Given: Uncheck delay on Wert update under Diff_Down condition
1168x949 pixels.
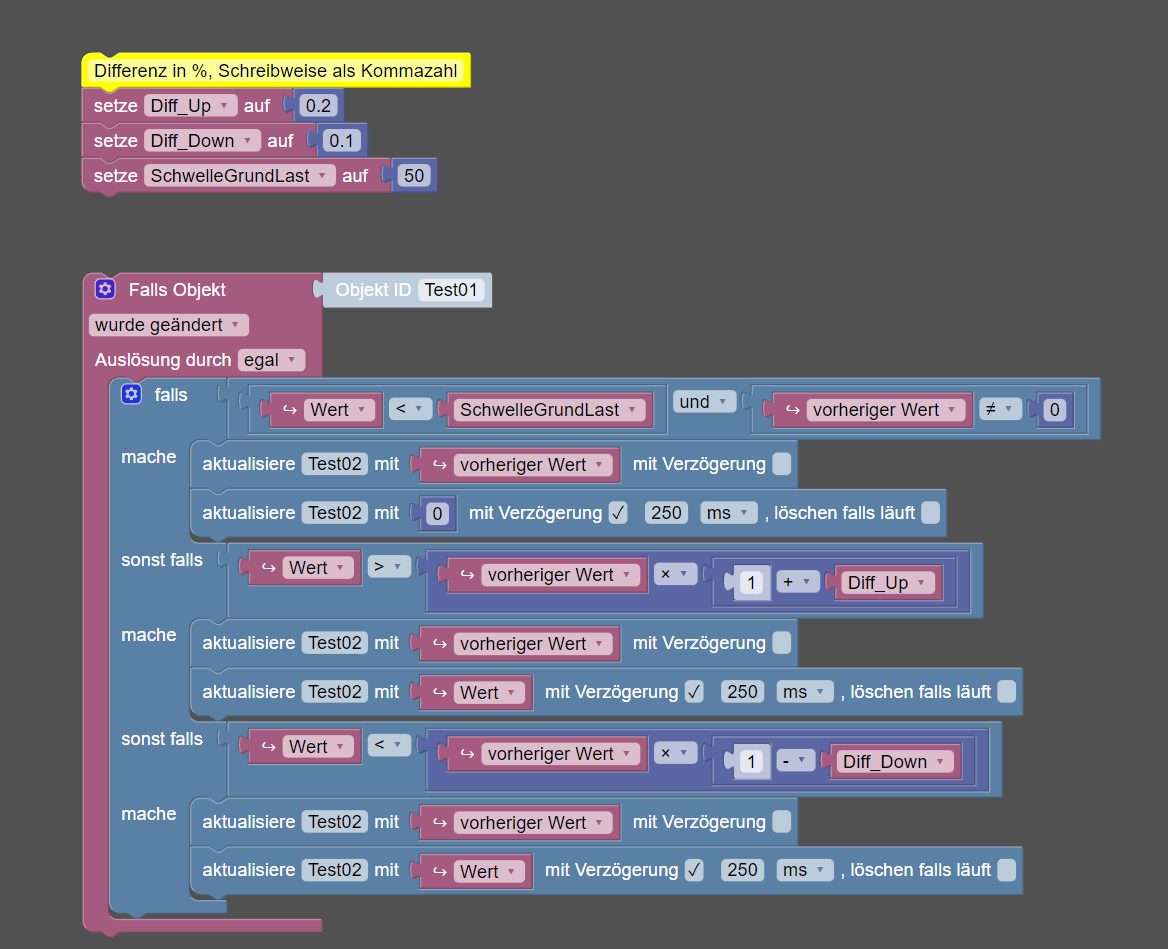Looking at the screenshot, I should click(694, 870).
